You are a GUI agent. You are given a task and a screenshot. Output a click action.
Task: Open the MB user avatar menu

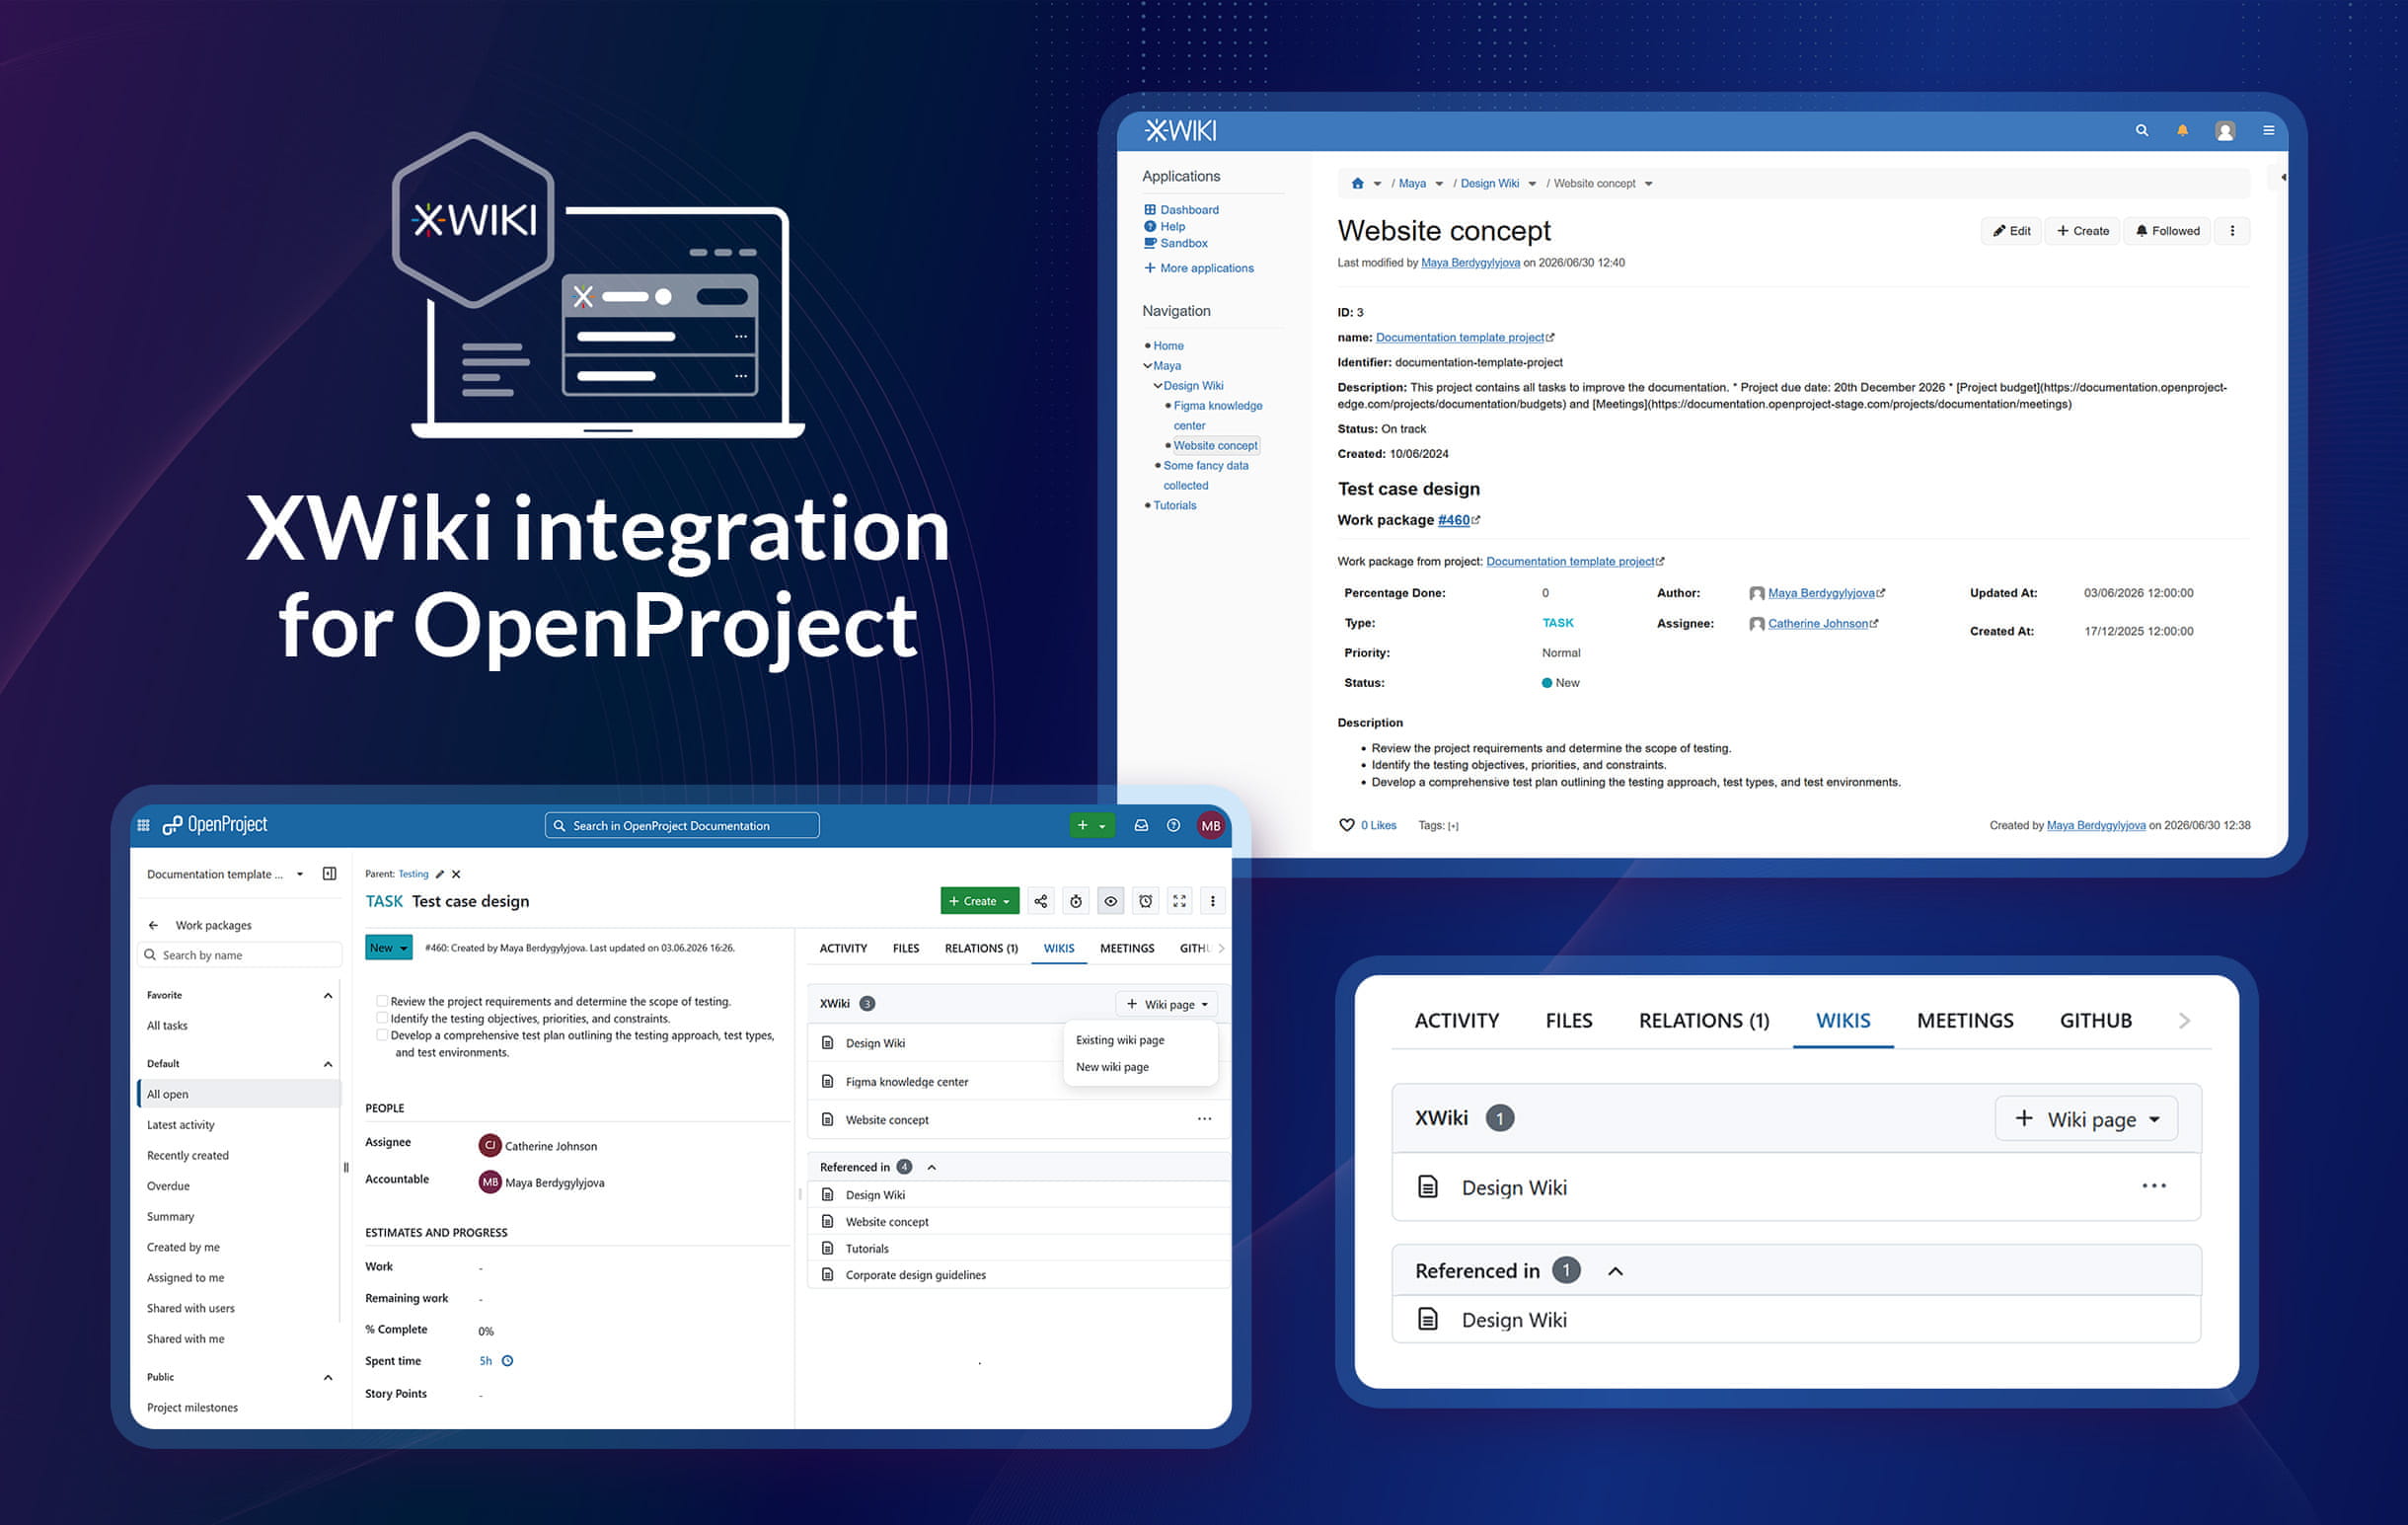point(1210,825)
